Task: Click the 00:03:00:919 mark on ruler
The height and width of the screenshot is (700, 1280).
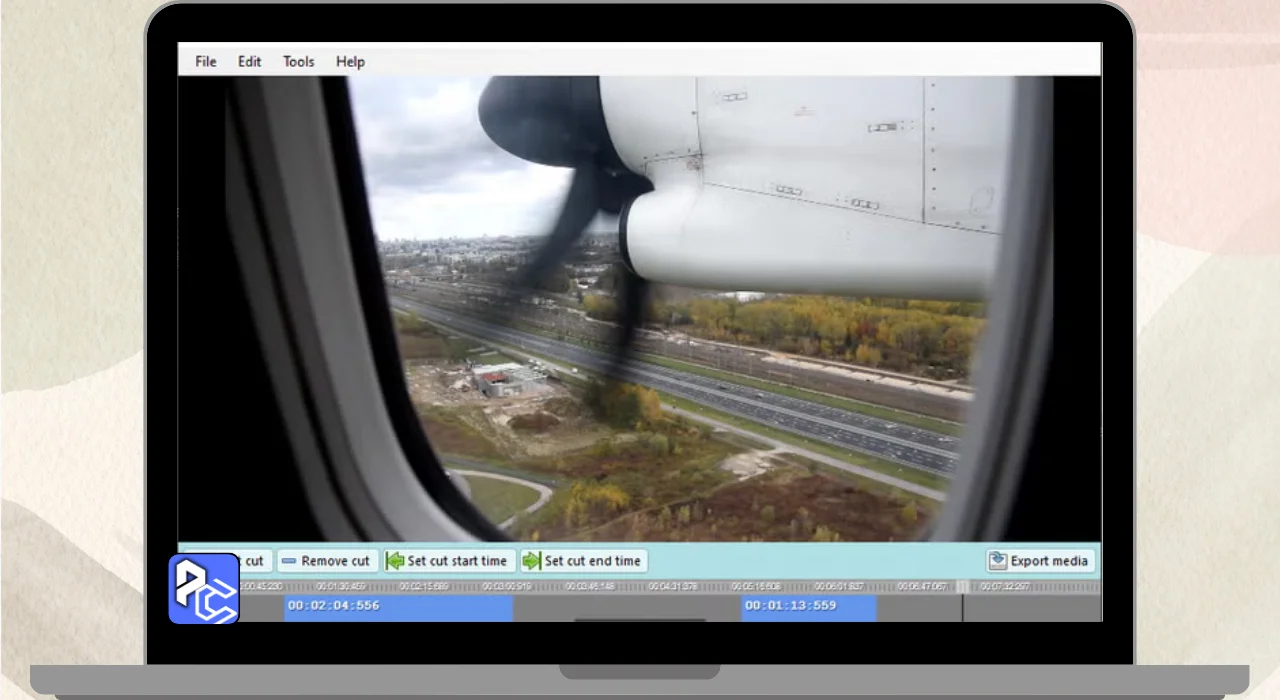Action: (x=508, y=587)
